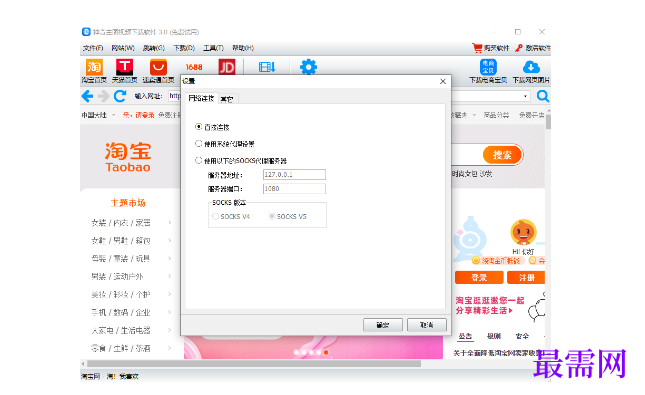Expand the 大家电 / 生活电器 category arrow
Image resolution: width=645 pixels, height=395 pixels.
[169, 330]
